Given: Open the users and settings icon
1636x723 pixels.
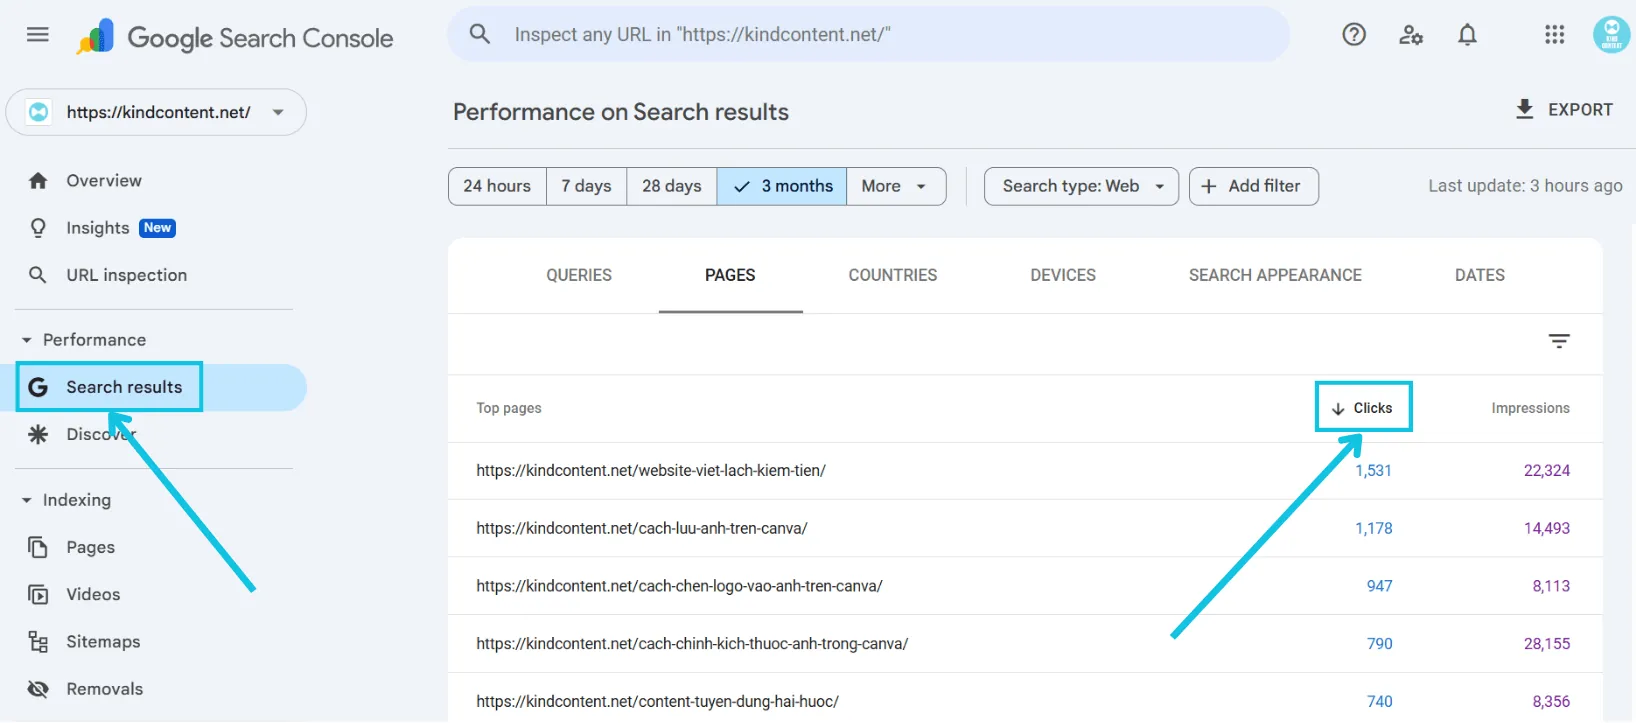Looking at the screenshot, I should pos(1411,35).
